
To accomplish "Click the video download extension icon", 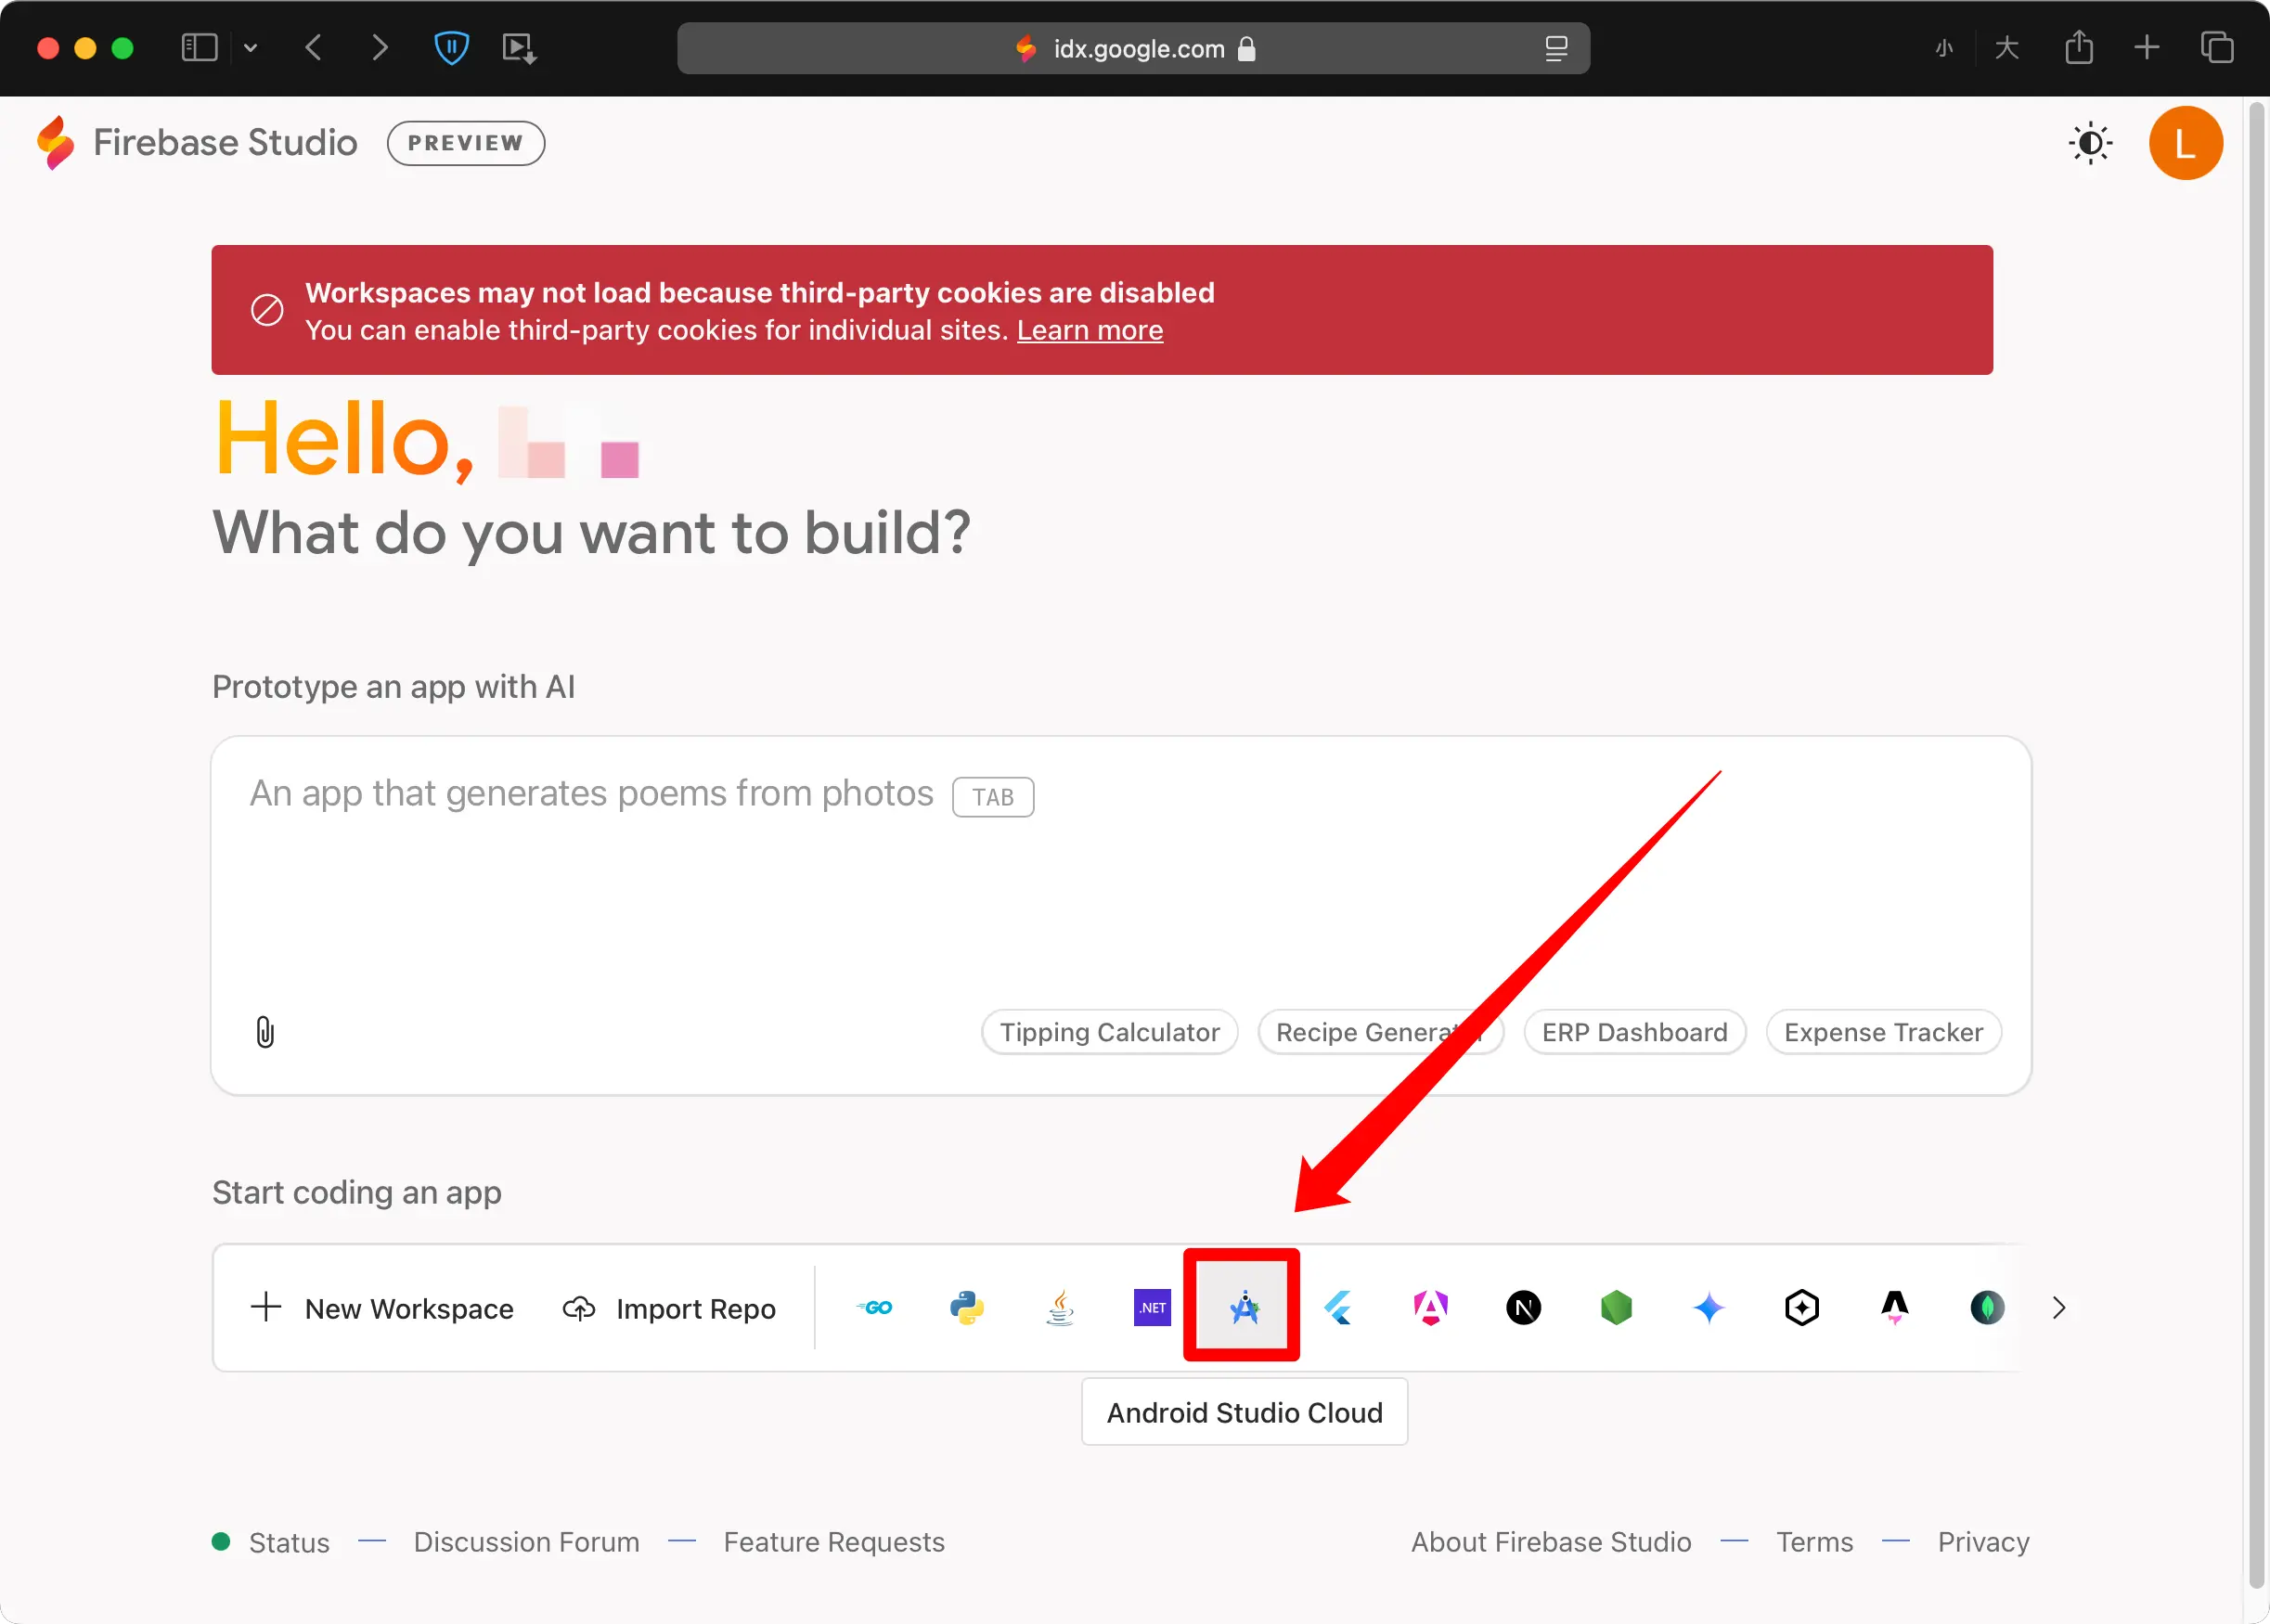I will [x=519, y=48].
